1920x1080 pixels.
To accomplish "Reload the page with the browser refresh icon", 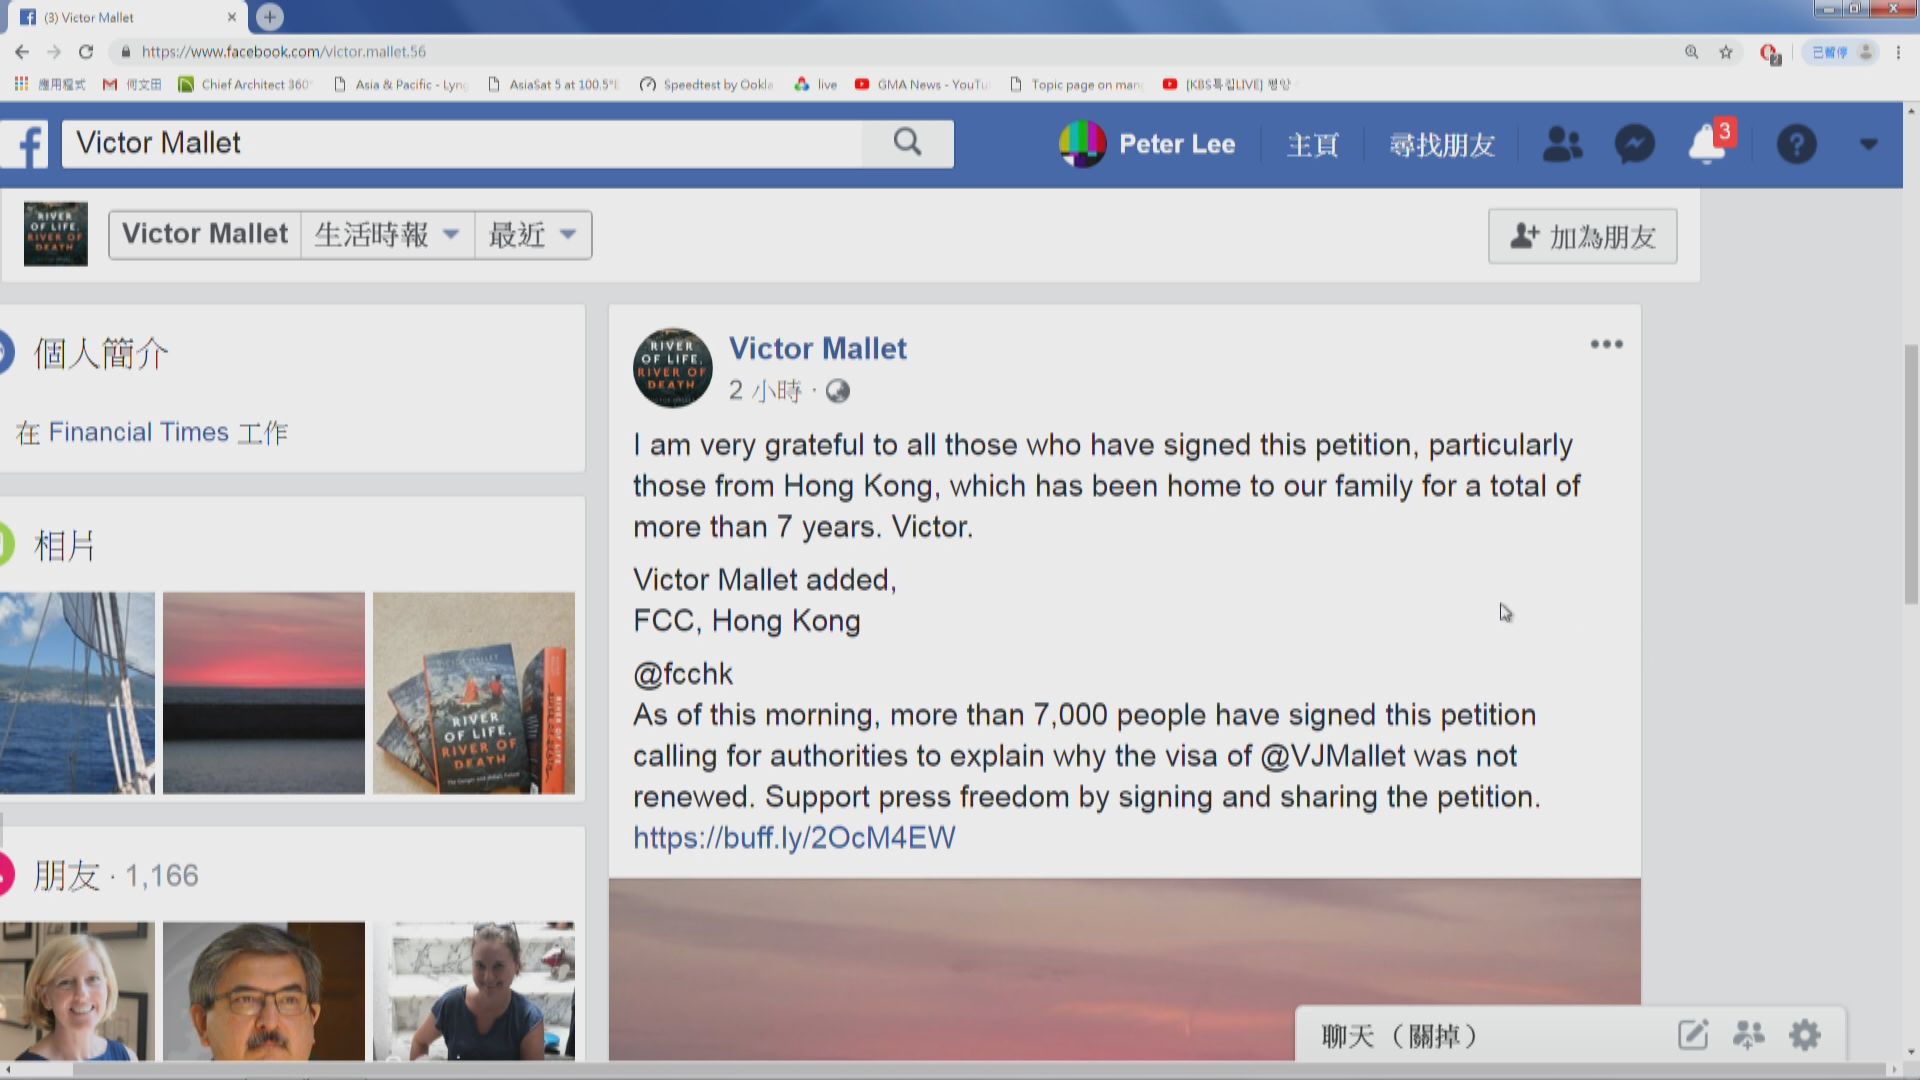I will [86, 52].
